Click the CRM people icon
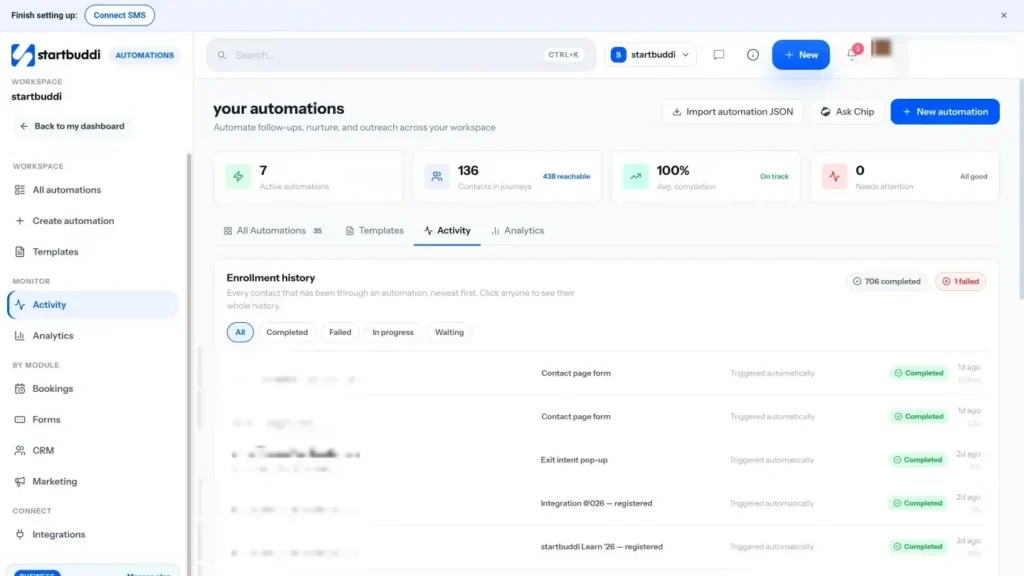Viewport: 1024px width, 576px height. point(20,451)
